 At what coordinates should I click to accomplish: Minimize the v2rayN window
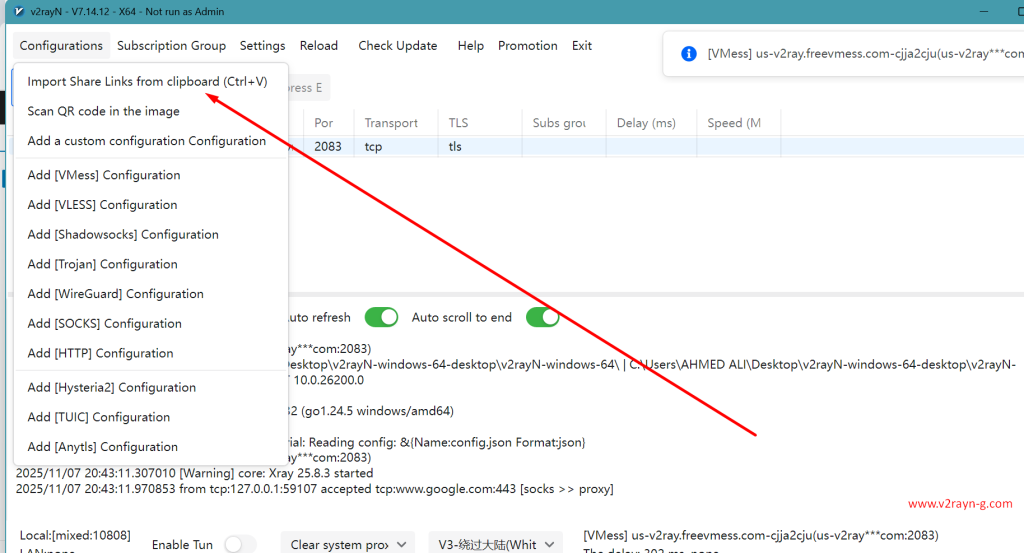(x=984, y=12)
